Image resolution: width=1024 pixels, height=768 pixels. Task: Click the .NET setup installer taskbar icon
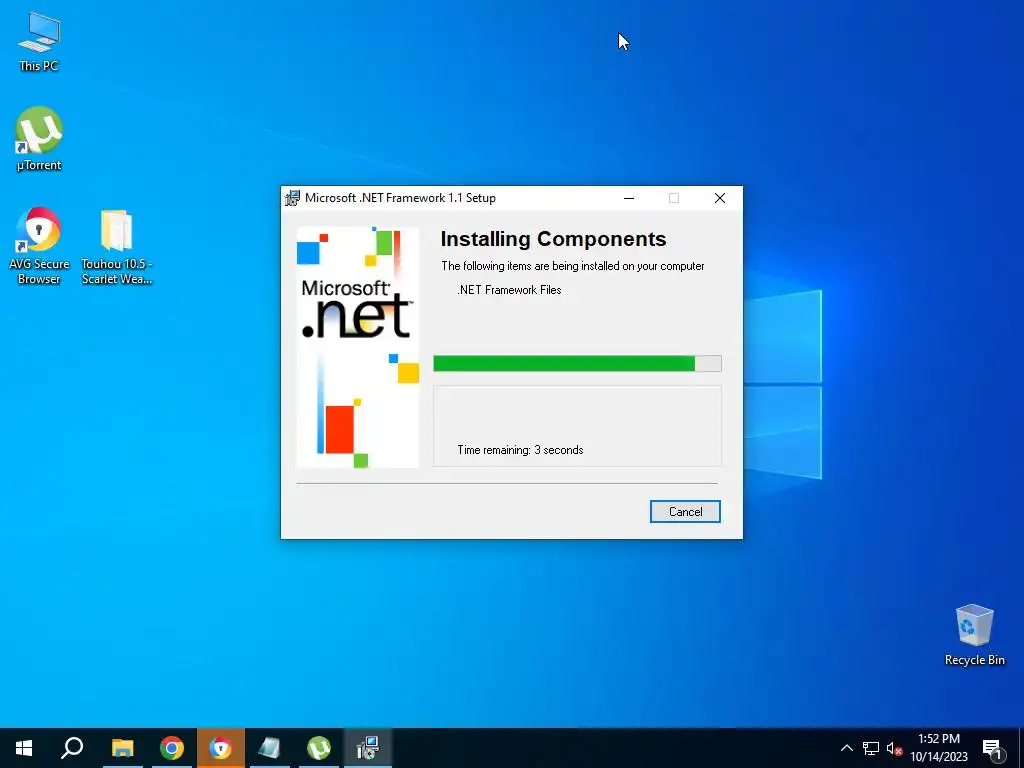pos(368,748)
